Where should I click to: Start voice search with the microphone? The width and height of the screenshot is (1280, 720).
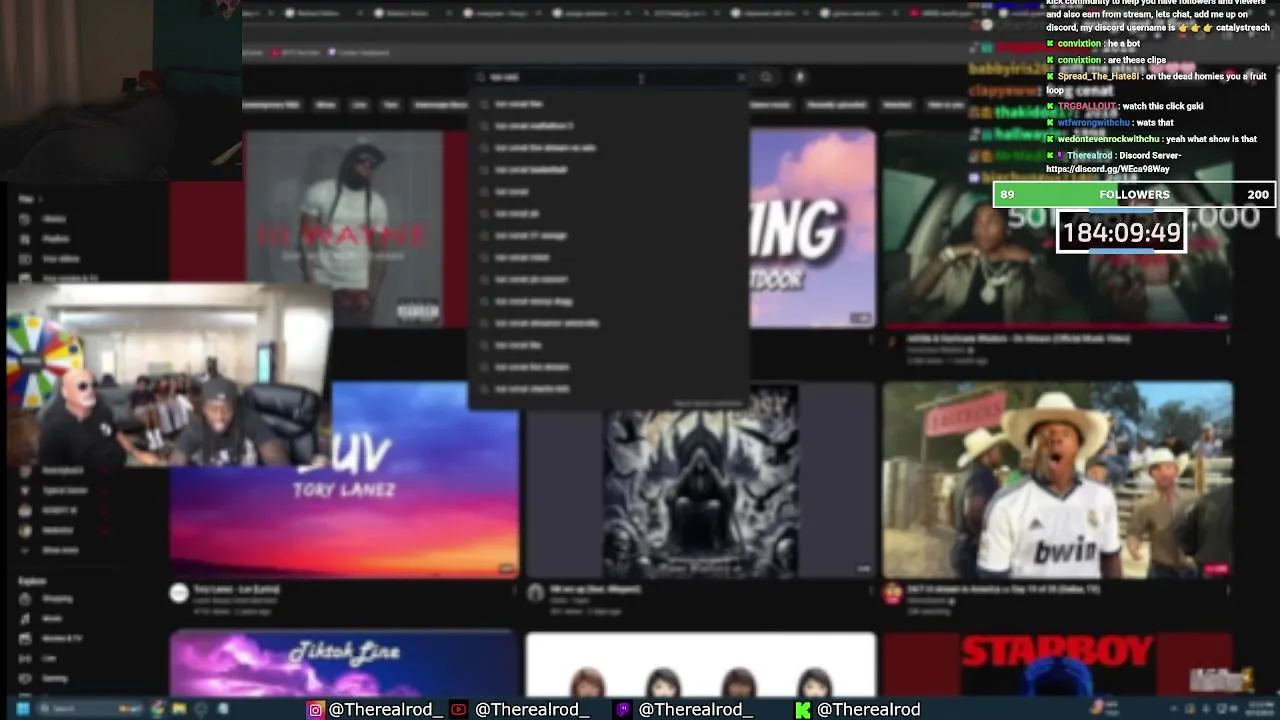point(799,77)
